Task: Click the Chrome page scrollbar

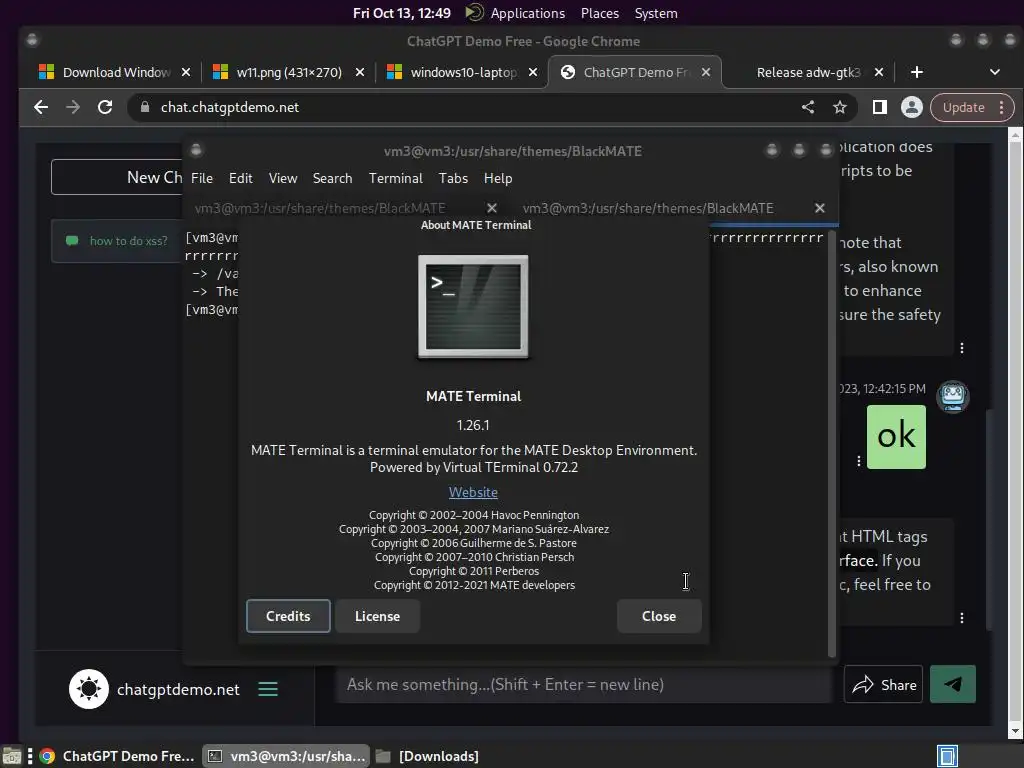Action: [x=1015, y=434]
